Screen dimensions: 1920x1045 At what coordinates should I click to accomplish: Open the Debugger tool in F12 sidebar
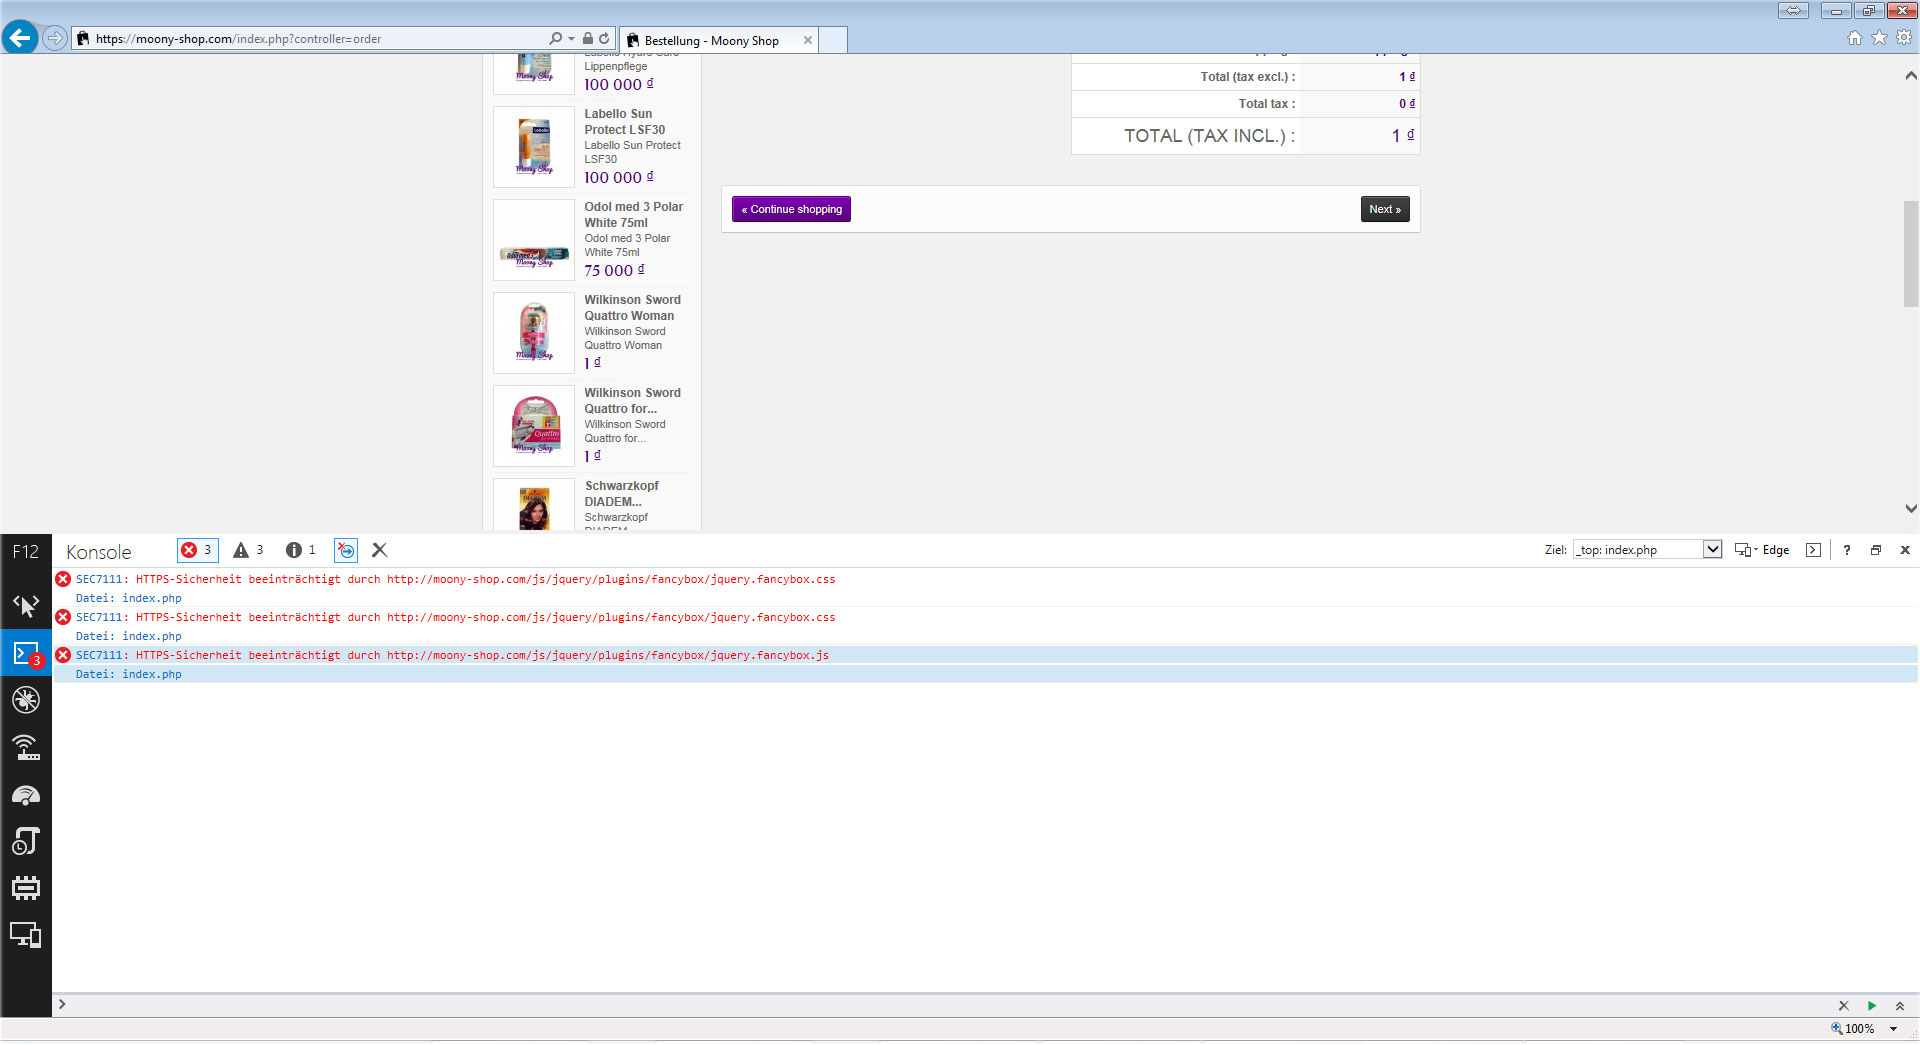26,700
